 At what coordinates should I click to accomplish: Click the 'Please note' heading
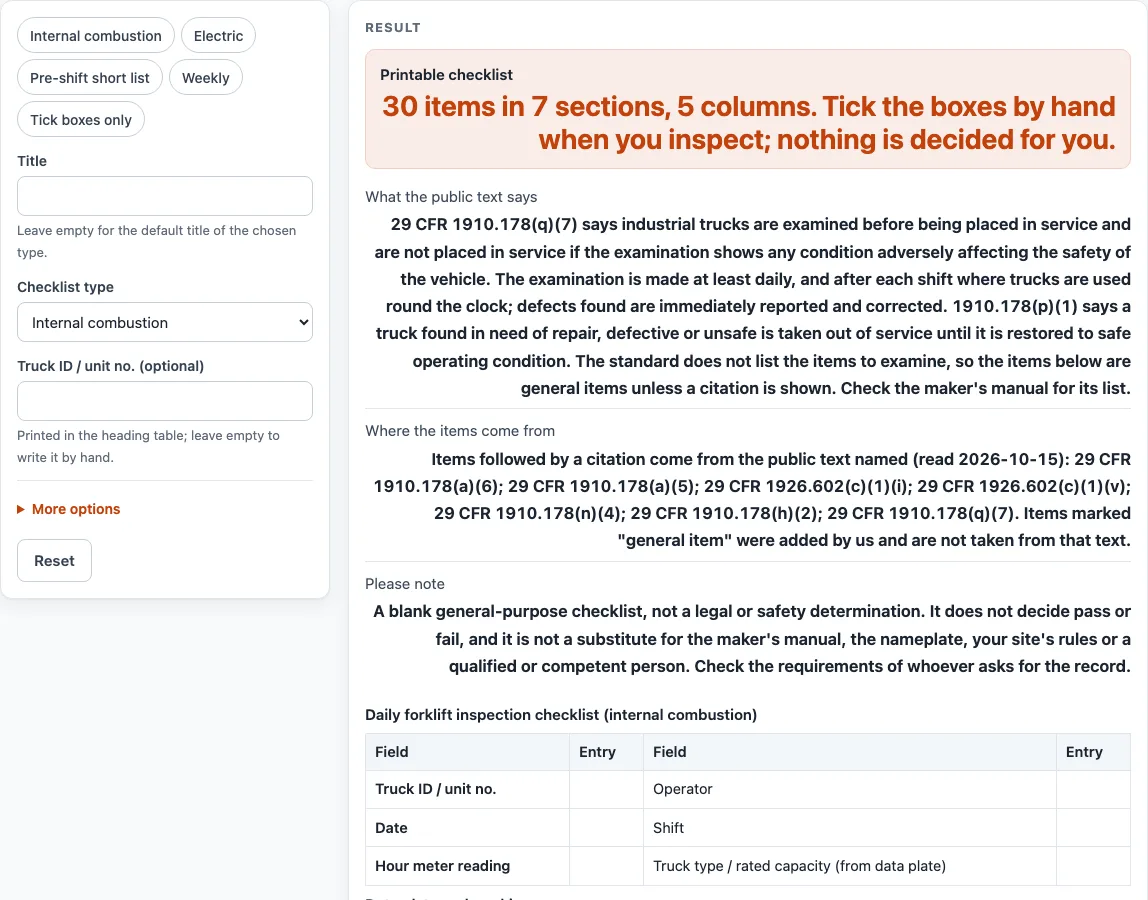pyautogui.click(x=405, y=584)
